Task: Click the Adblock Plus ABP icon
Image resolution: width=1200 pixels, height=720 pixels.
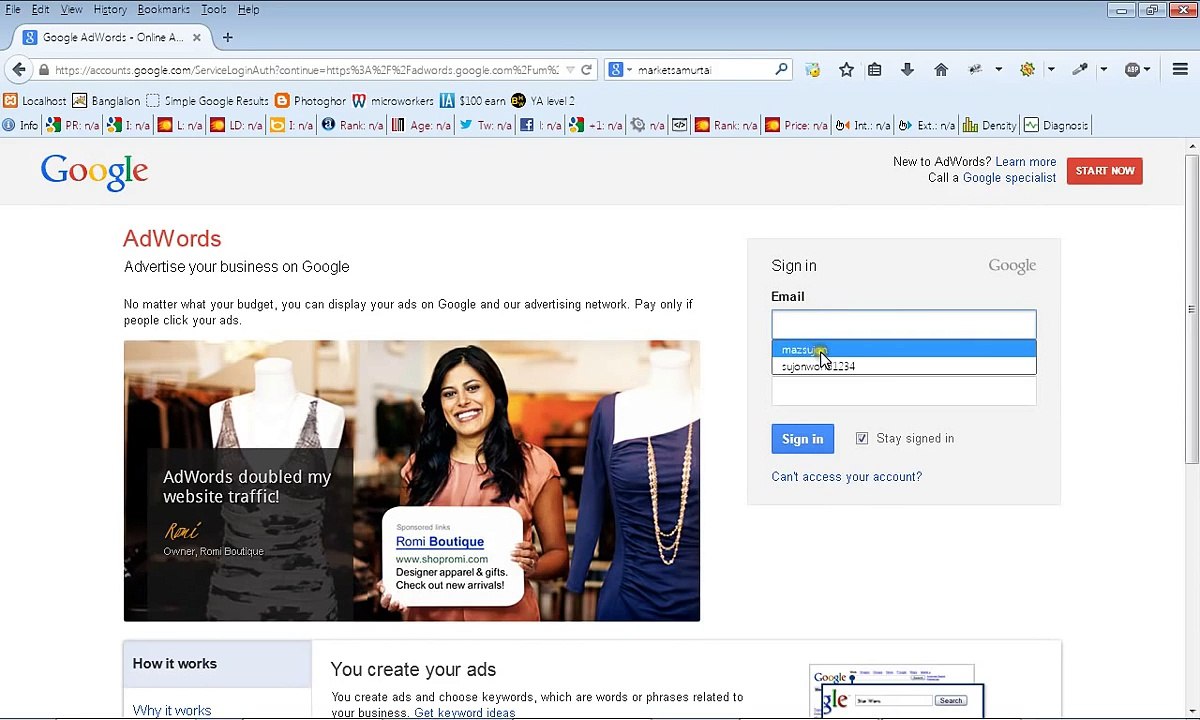Action: pyautogui.click(x=1132, y=70)
